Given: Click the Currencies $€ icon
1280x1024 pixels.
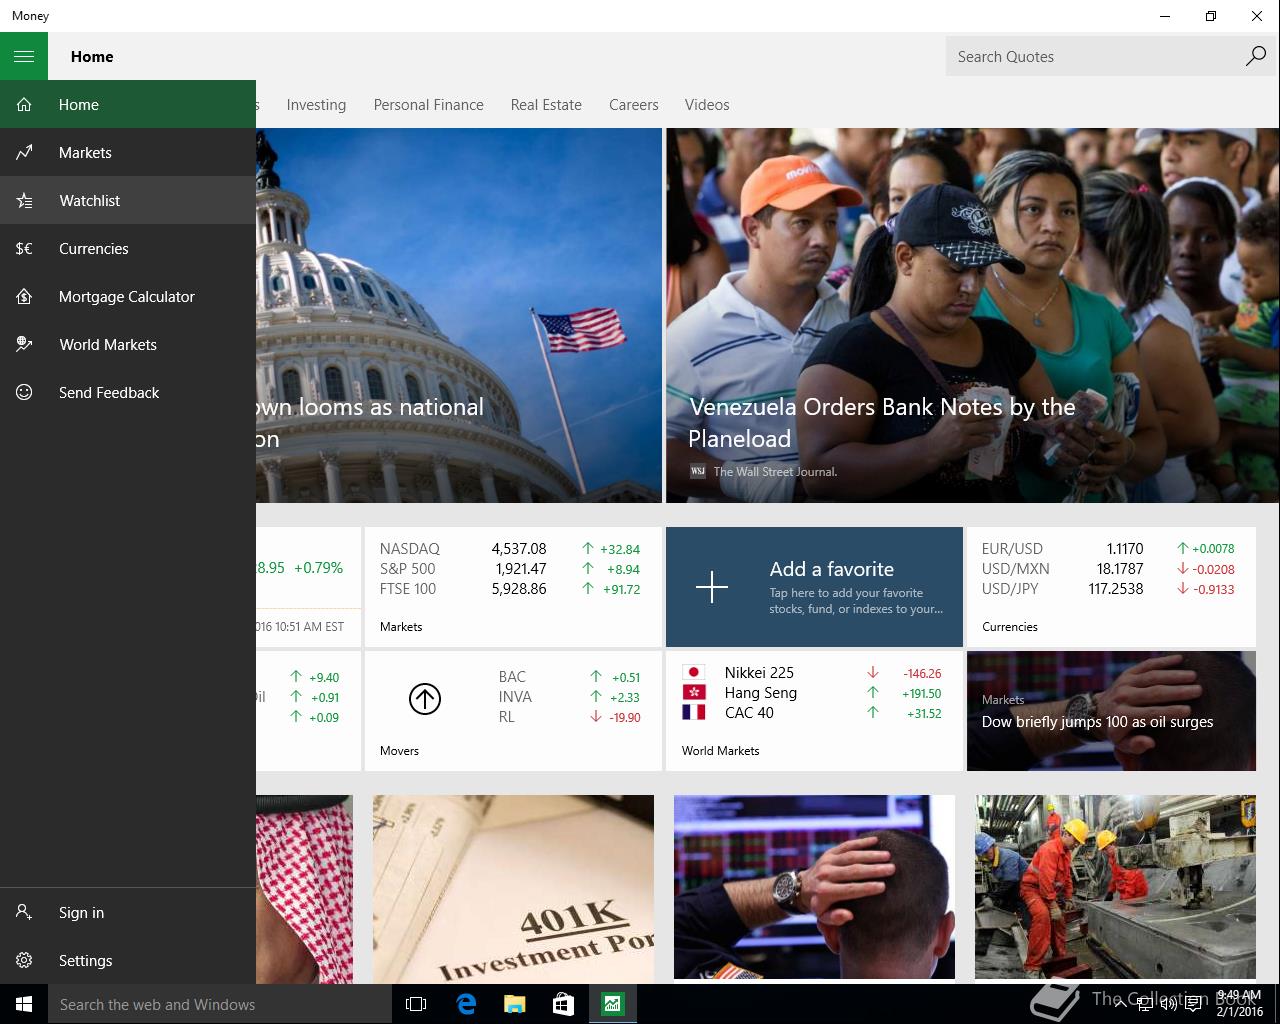Looking at the screenshot, I should point(24,249).
